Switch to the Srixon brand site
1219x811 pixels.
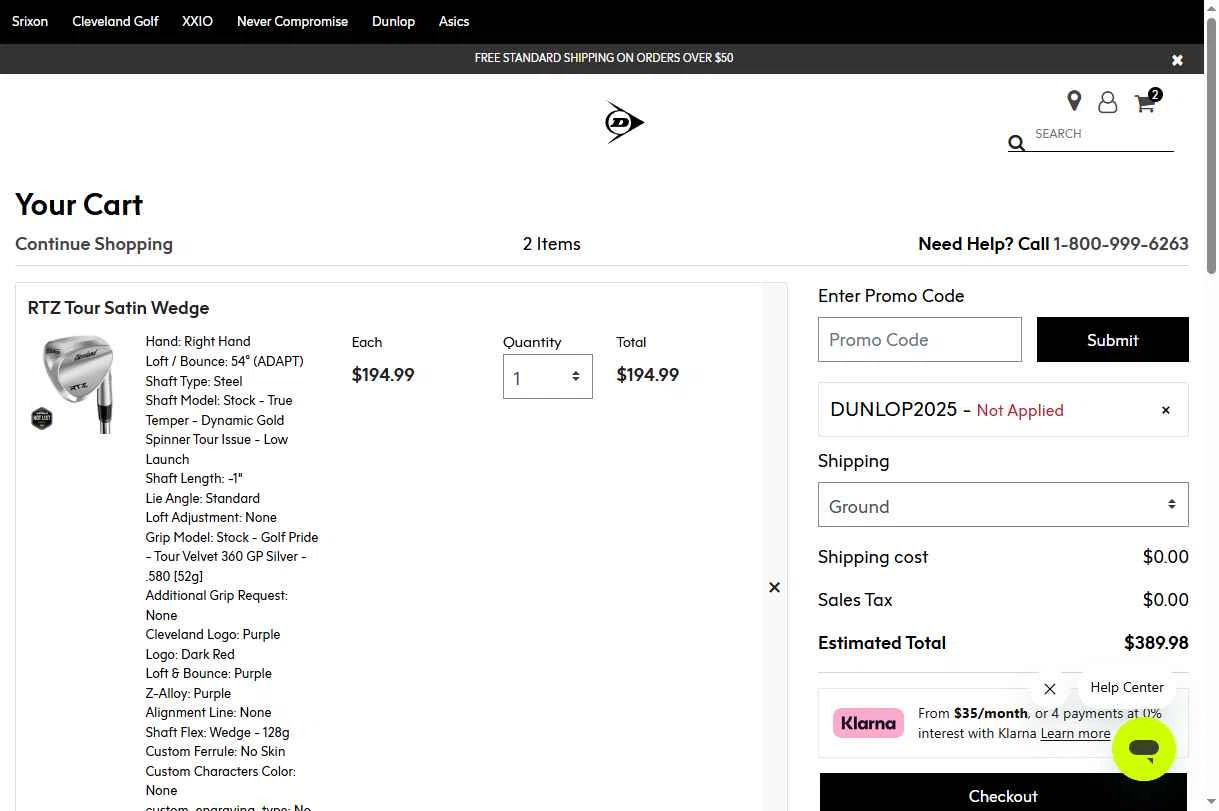coord(30,21)
